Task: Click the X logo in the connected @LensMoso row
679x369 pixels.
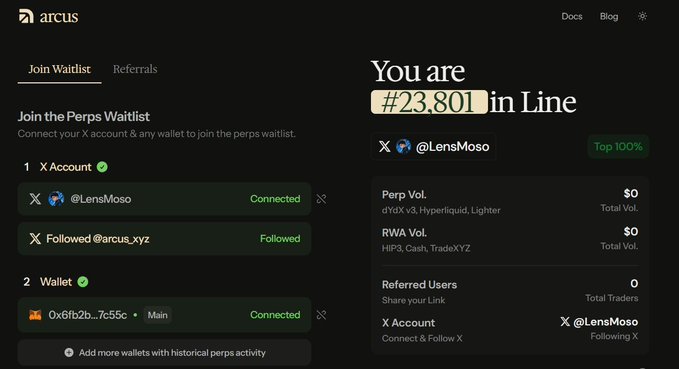Action: 35,199
